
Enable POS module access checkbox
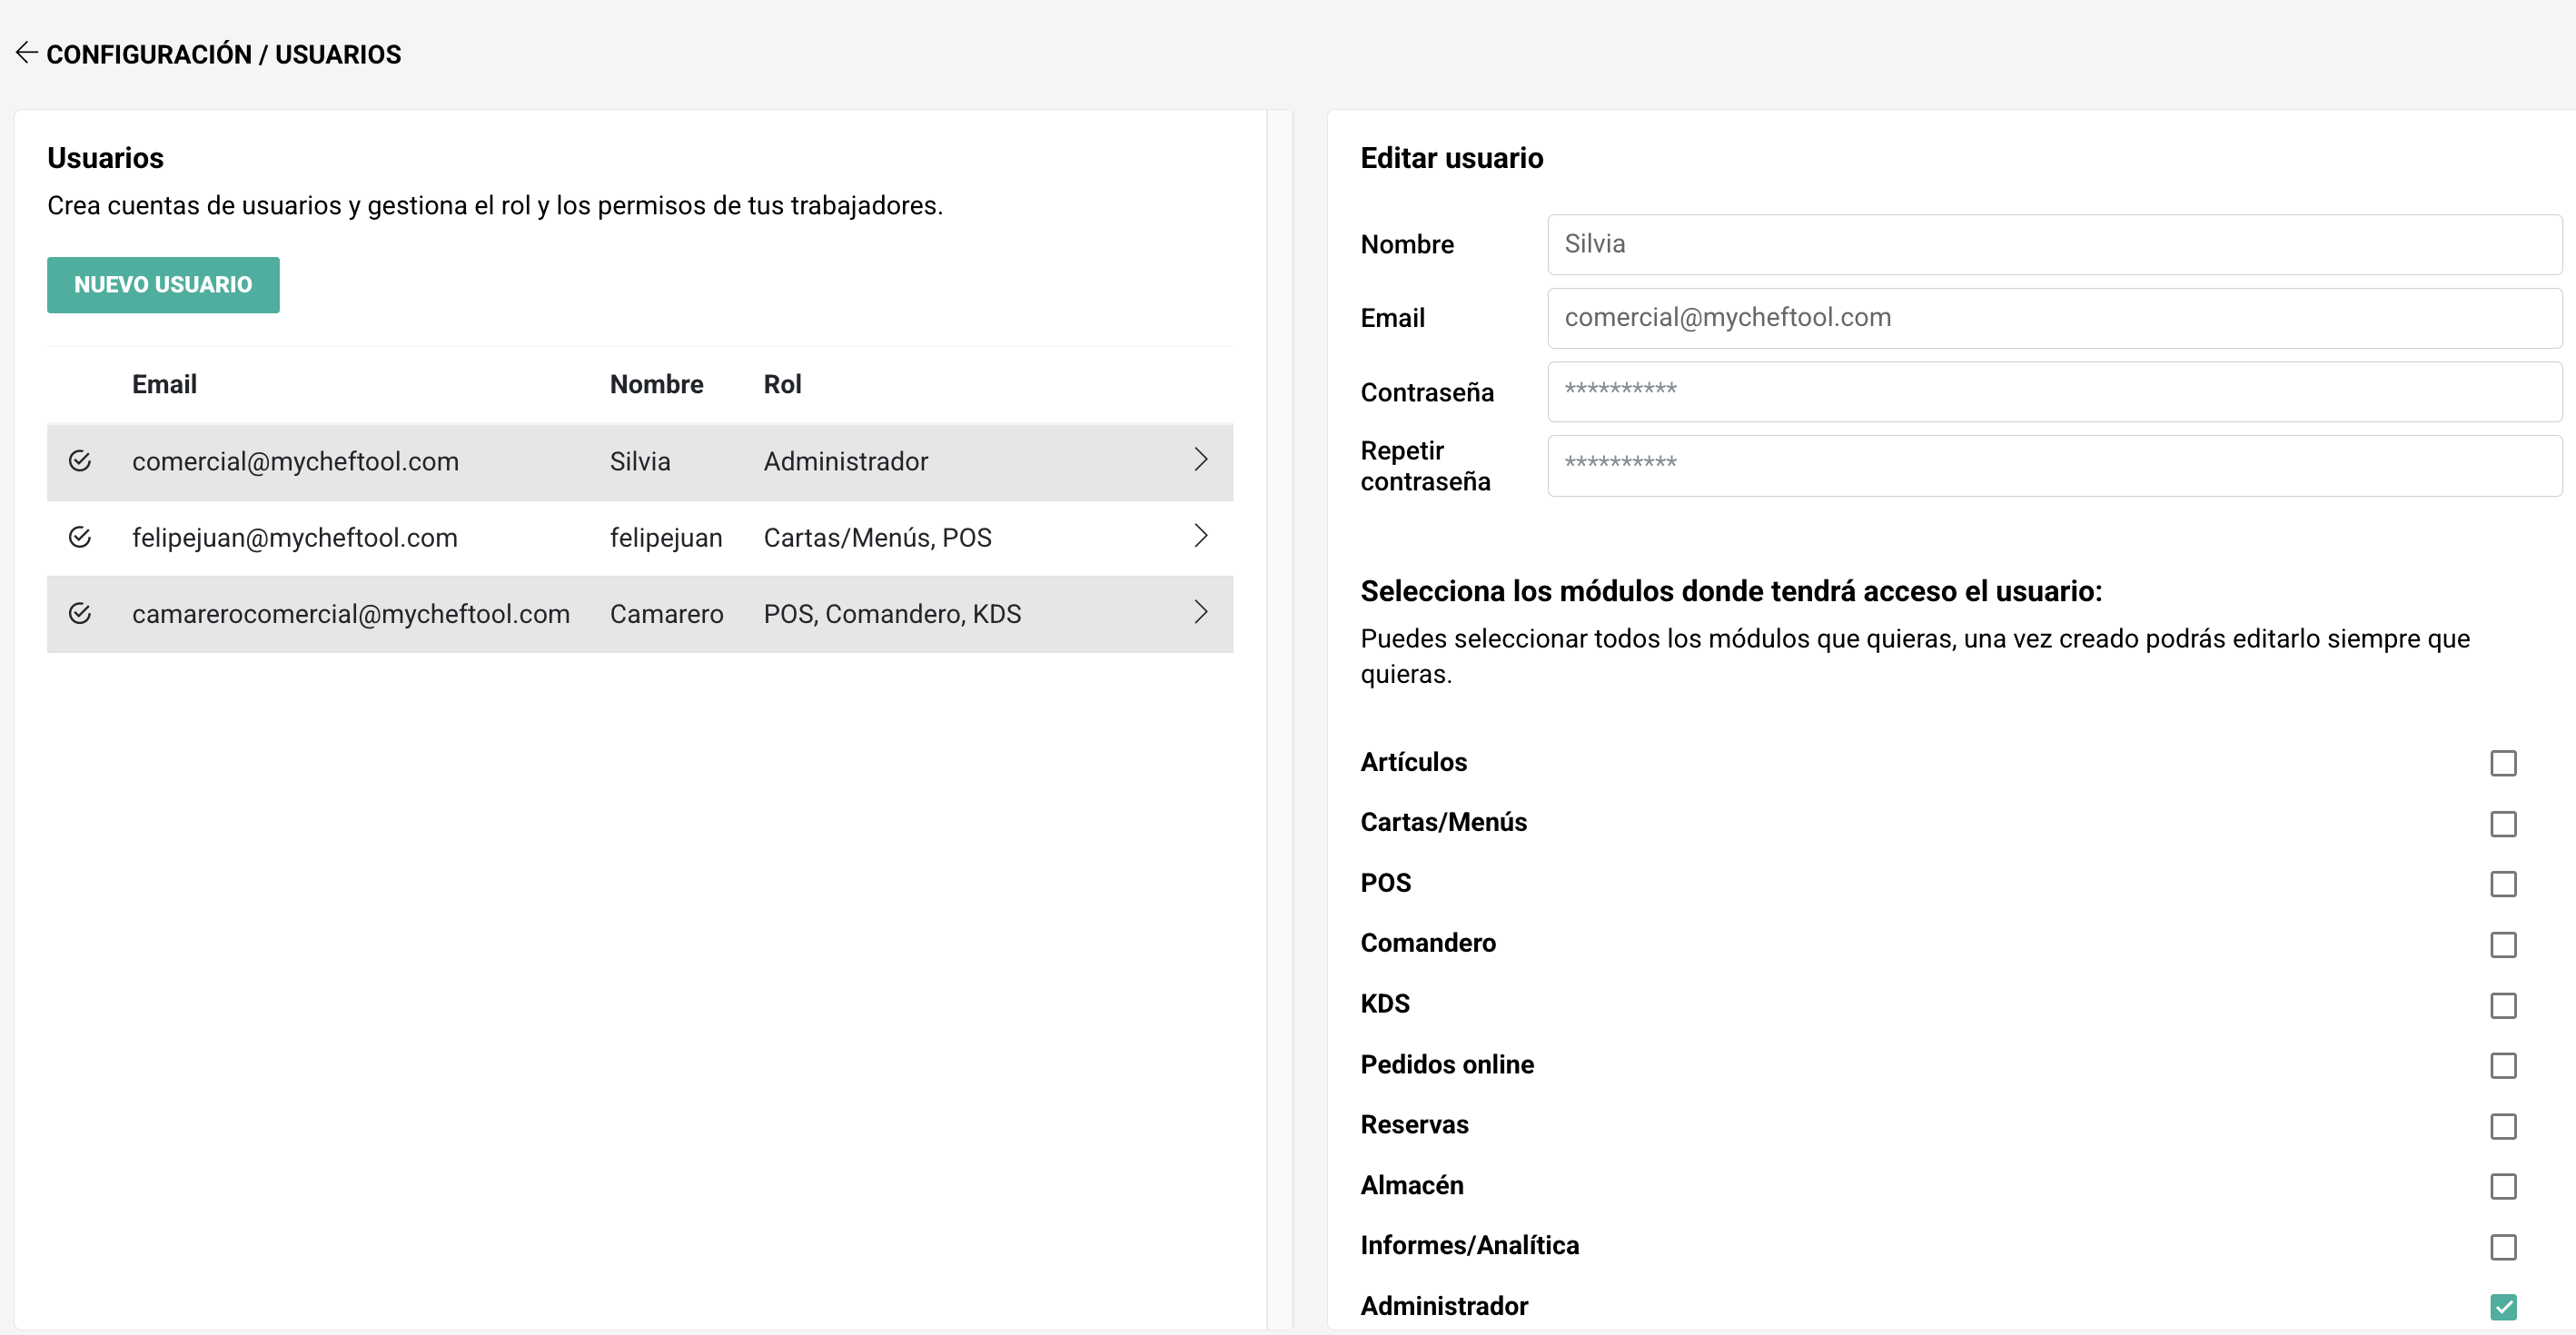click(2502, 884)
